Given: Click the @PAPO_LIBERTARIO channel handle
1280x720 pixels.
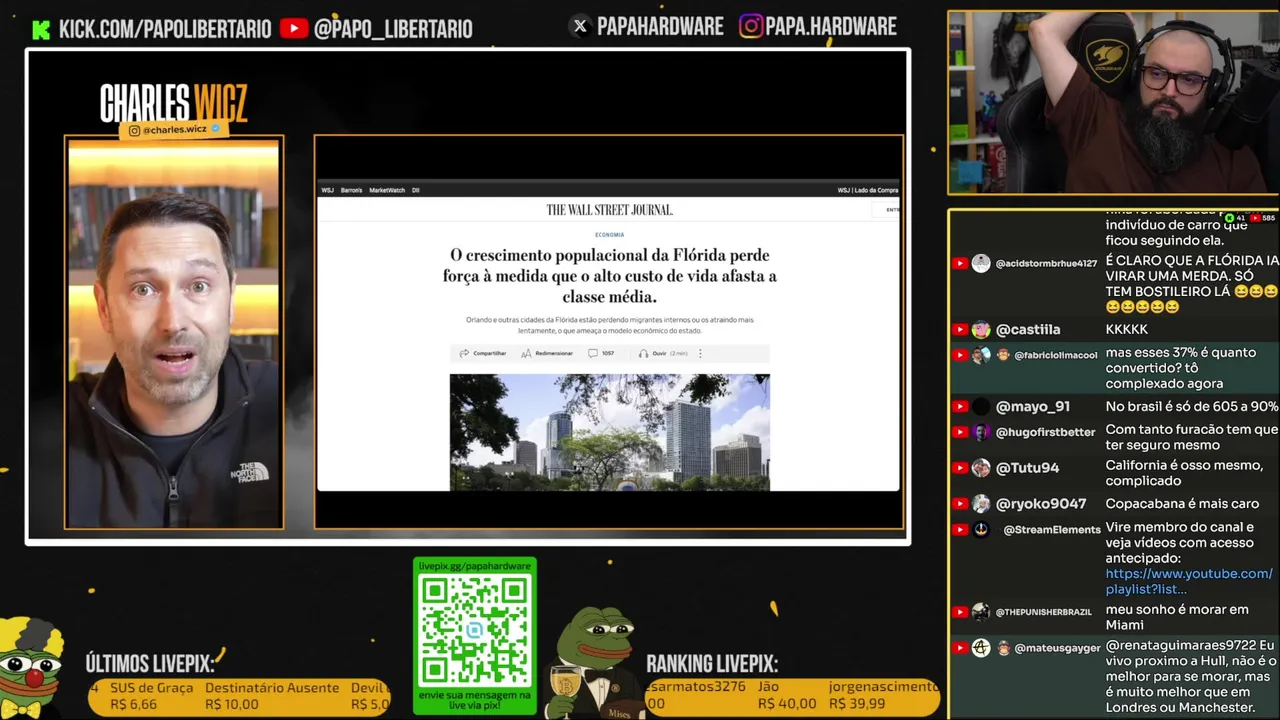Looking at the screenshot, I should pos(393,29).
